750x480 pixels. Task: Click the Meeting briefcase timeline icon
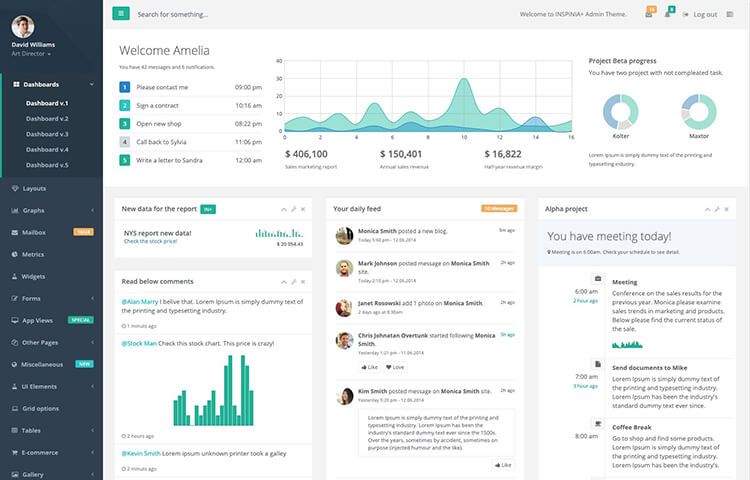point(597,278)
